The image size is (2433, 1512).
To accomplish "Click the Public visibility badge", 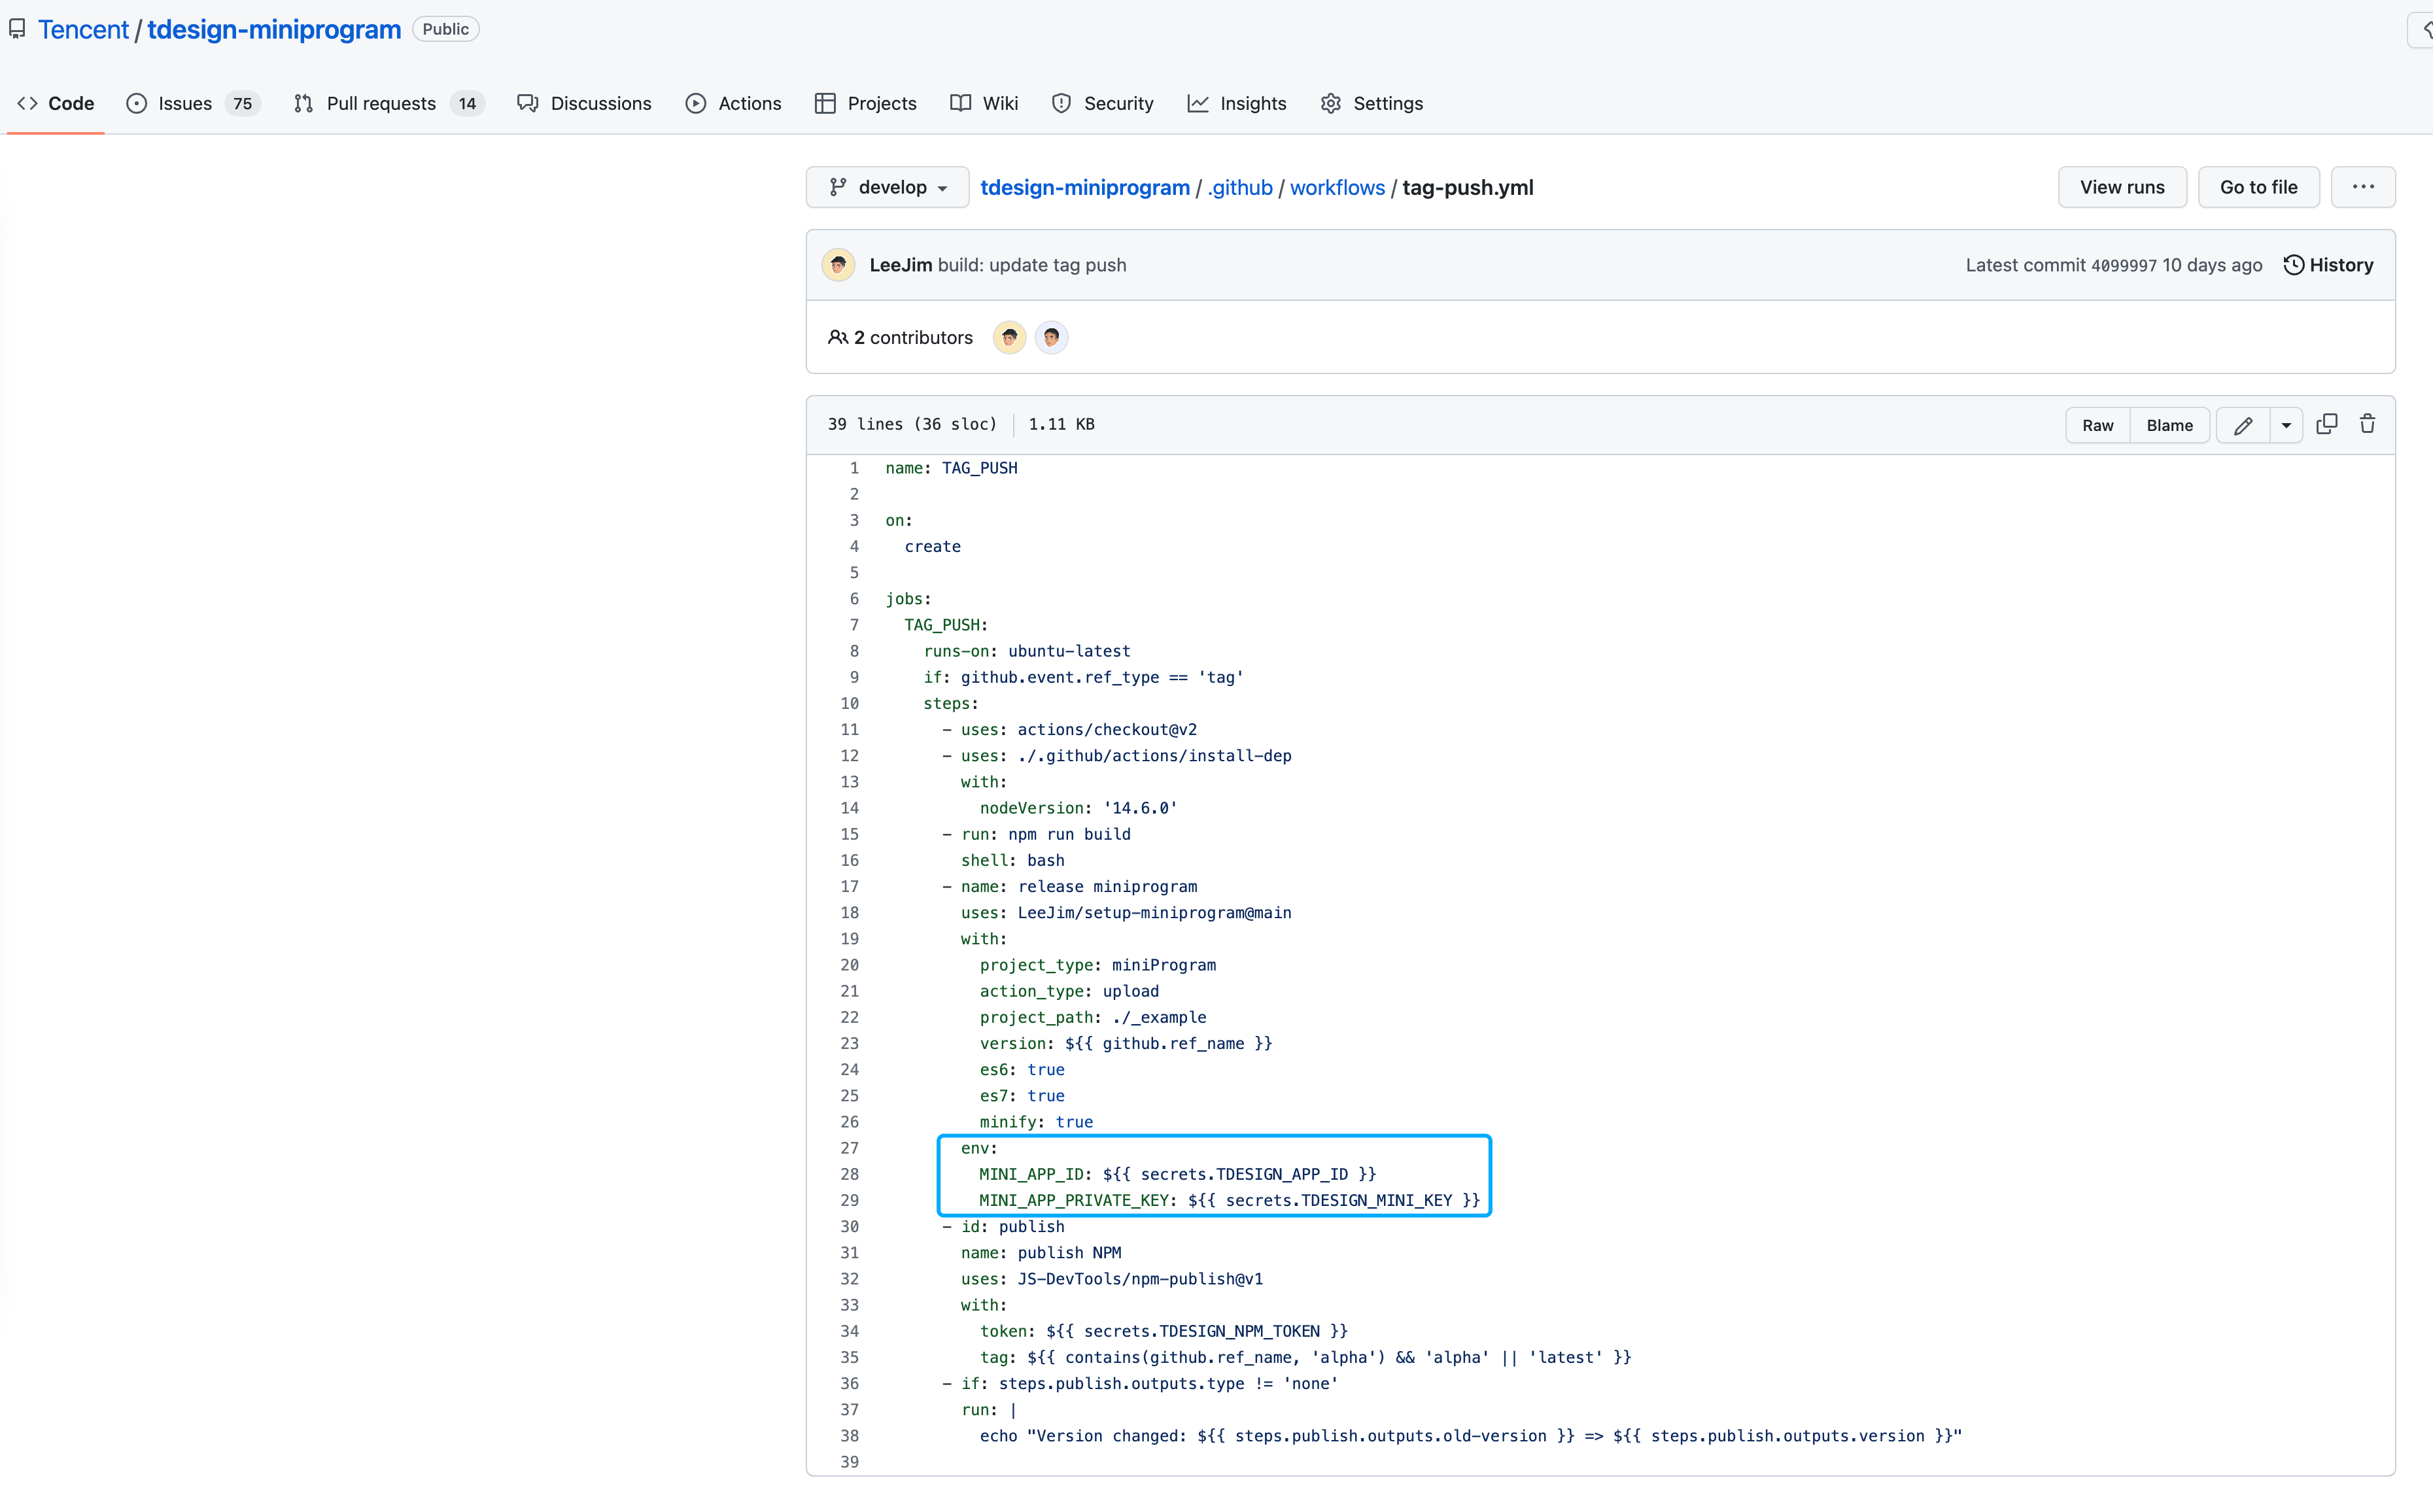I will pyautogui.click(x=445, y=29).
